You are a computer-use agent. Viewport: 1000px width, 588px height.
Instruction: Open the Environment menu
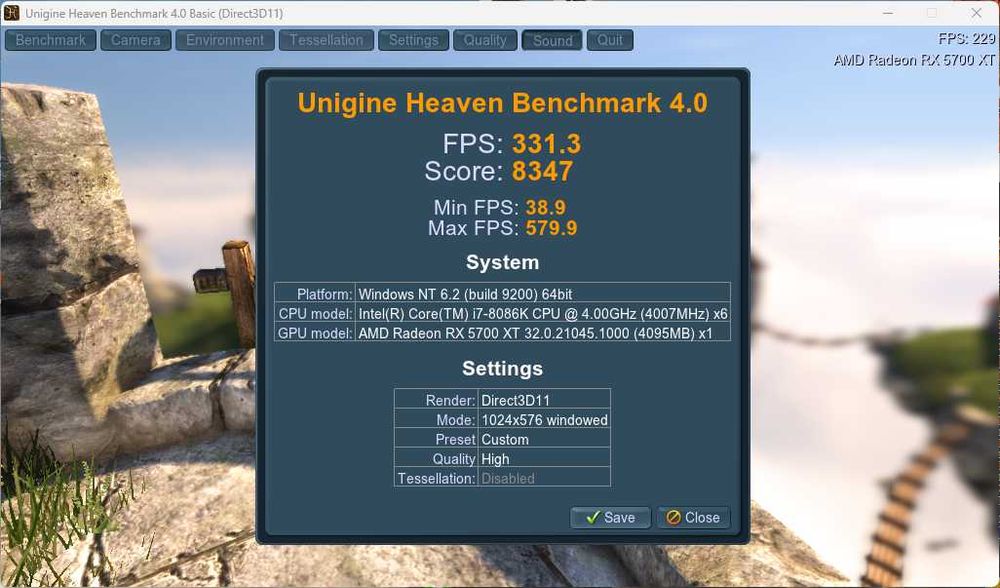click(225, 40)
